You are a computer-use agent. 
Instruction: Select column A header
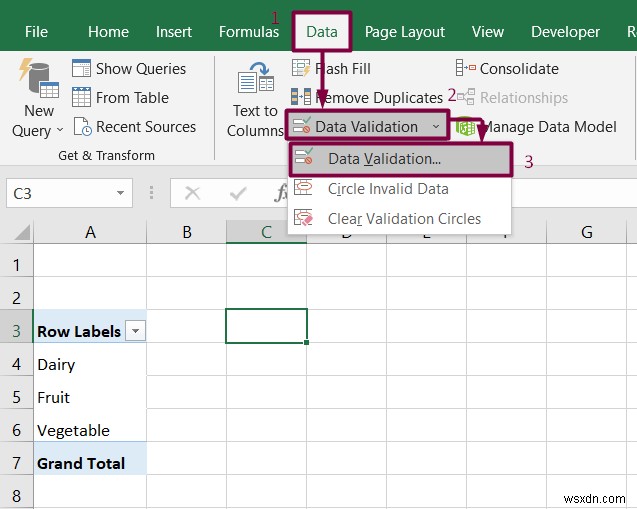click(90, 232)
